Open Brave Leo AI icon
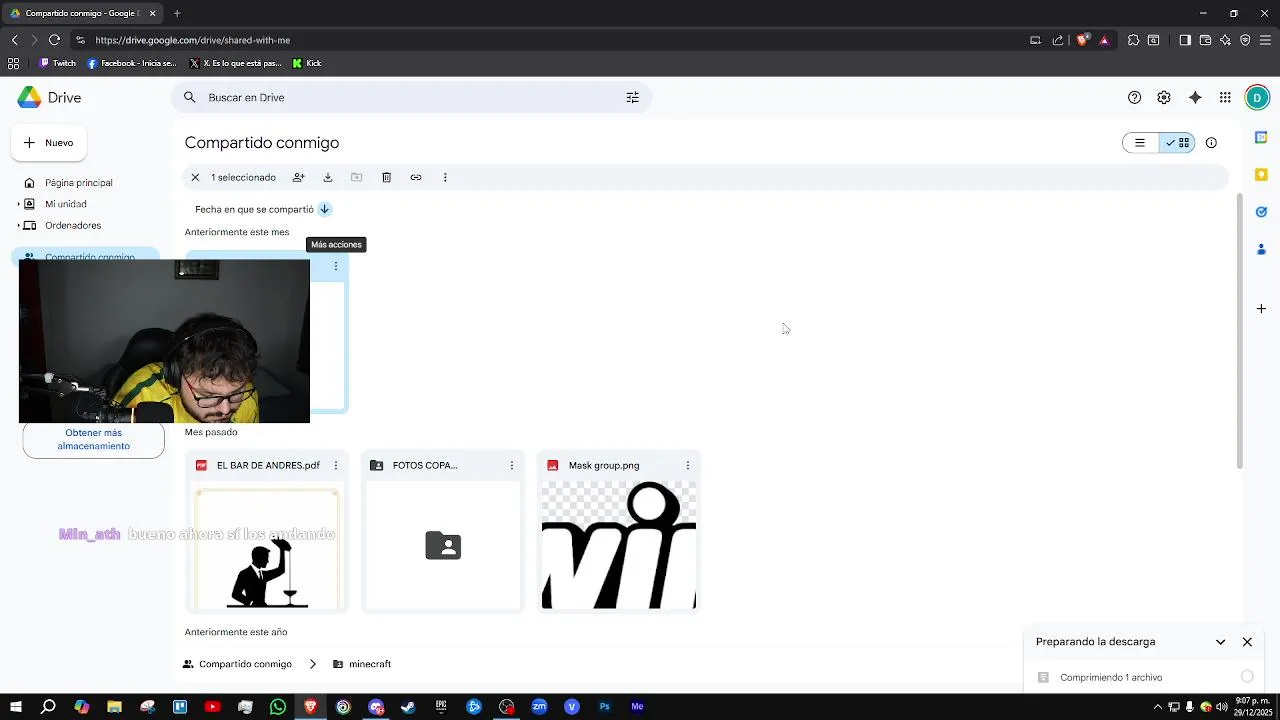The width and height of the screenshot is (1280, 720). click(1225, 40)
